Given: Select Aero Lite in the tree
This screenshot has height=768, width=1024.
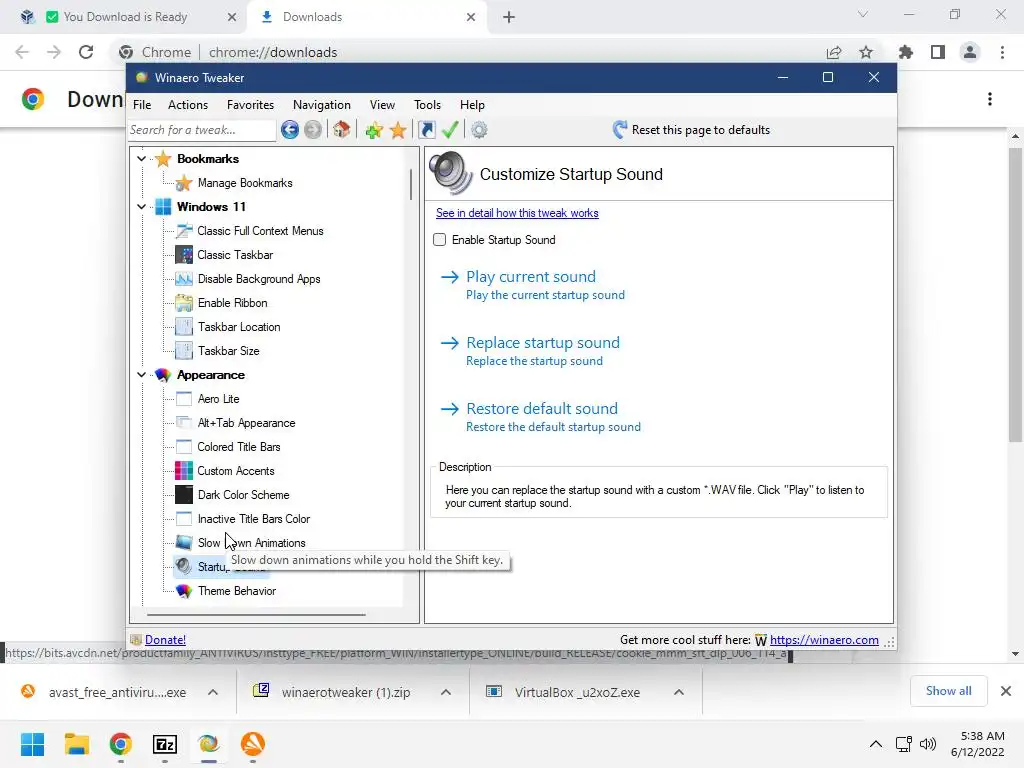Looking at the screenshot, I should tap(219, 399).
